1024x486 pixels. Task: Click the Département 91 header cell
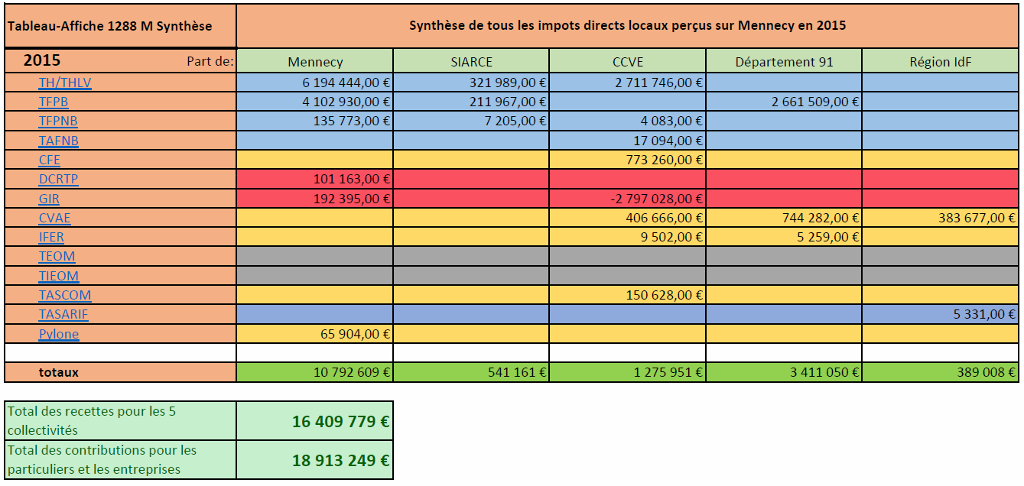click(x=784, y=62)
